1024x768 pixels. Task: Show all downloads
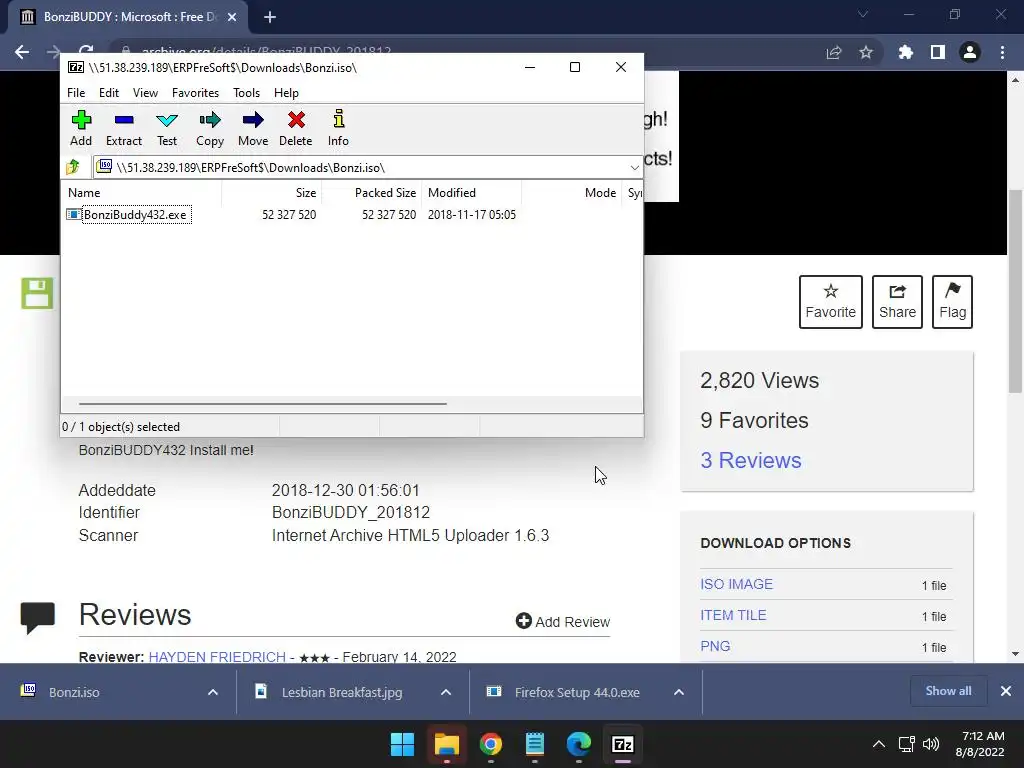[x=948, y=691]
